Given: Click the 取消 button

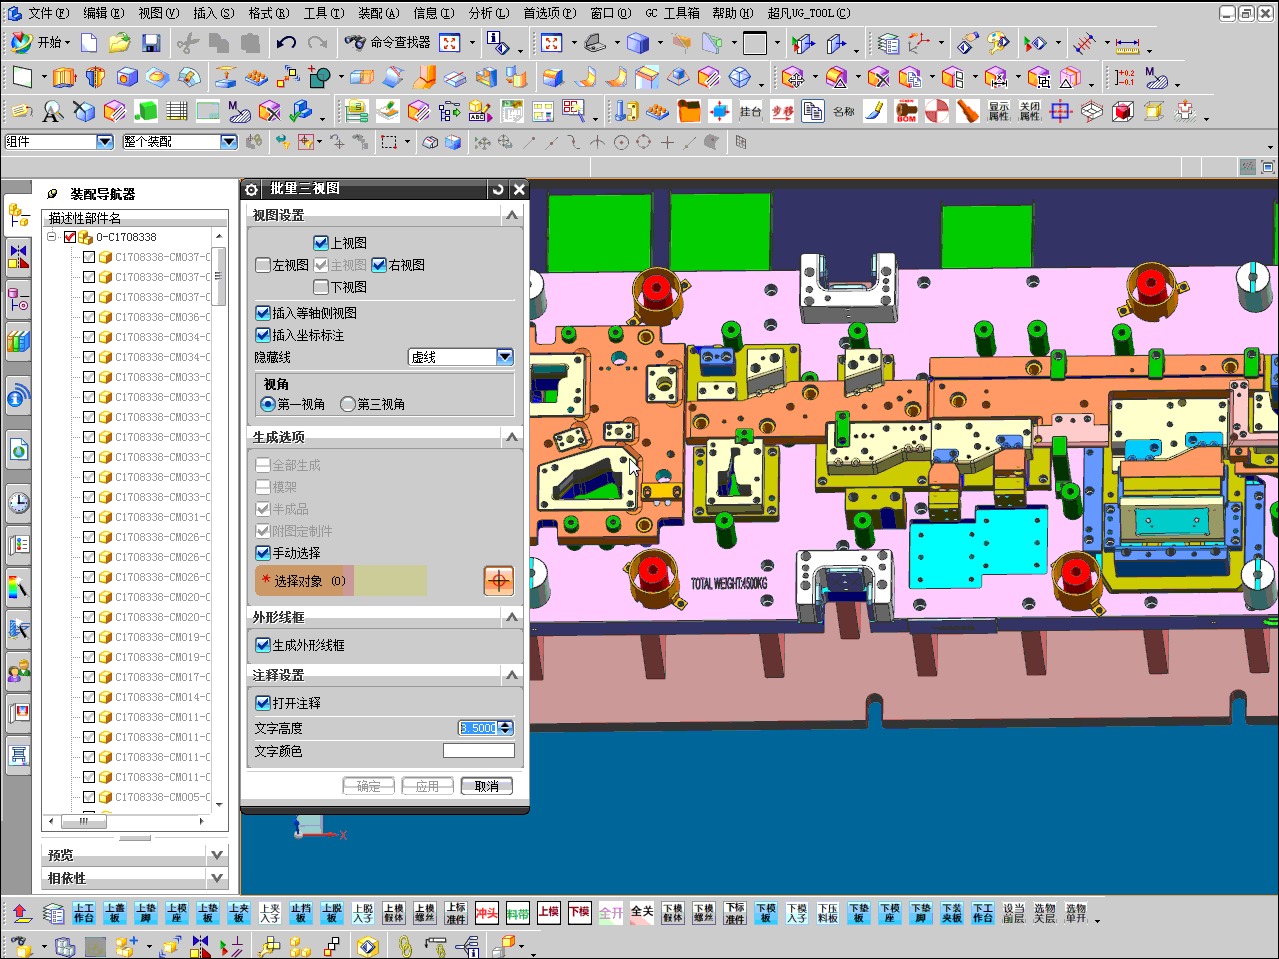Looking at the screenshot, I should point(487,786).
